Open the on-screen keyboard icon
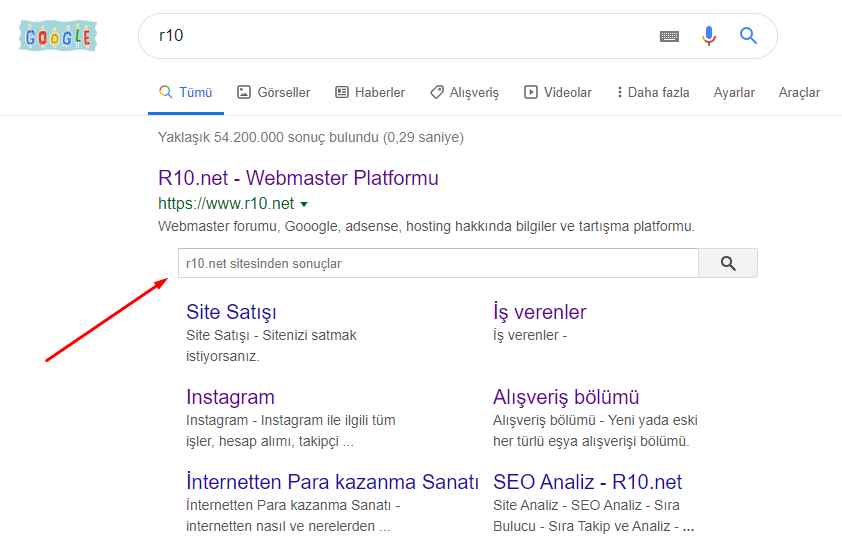This screenshot has height=552, width=842. [x=669, y=36]
